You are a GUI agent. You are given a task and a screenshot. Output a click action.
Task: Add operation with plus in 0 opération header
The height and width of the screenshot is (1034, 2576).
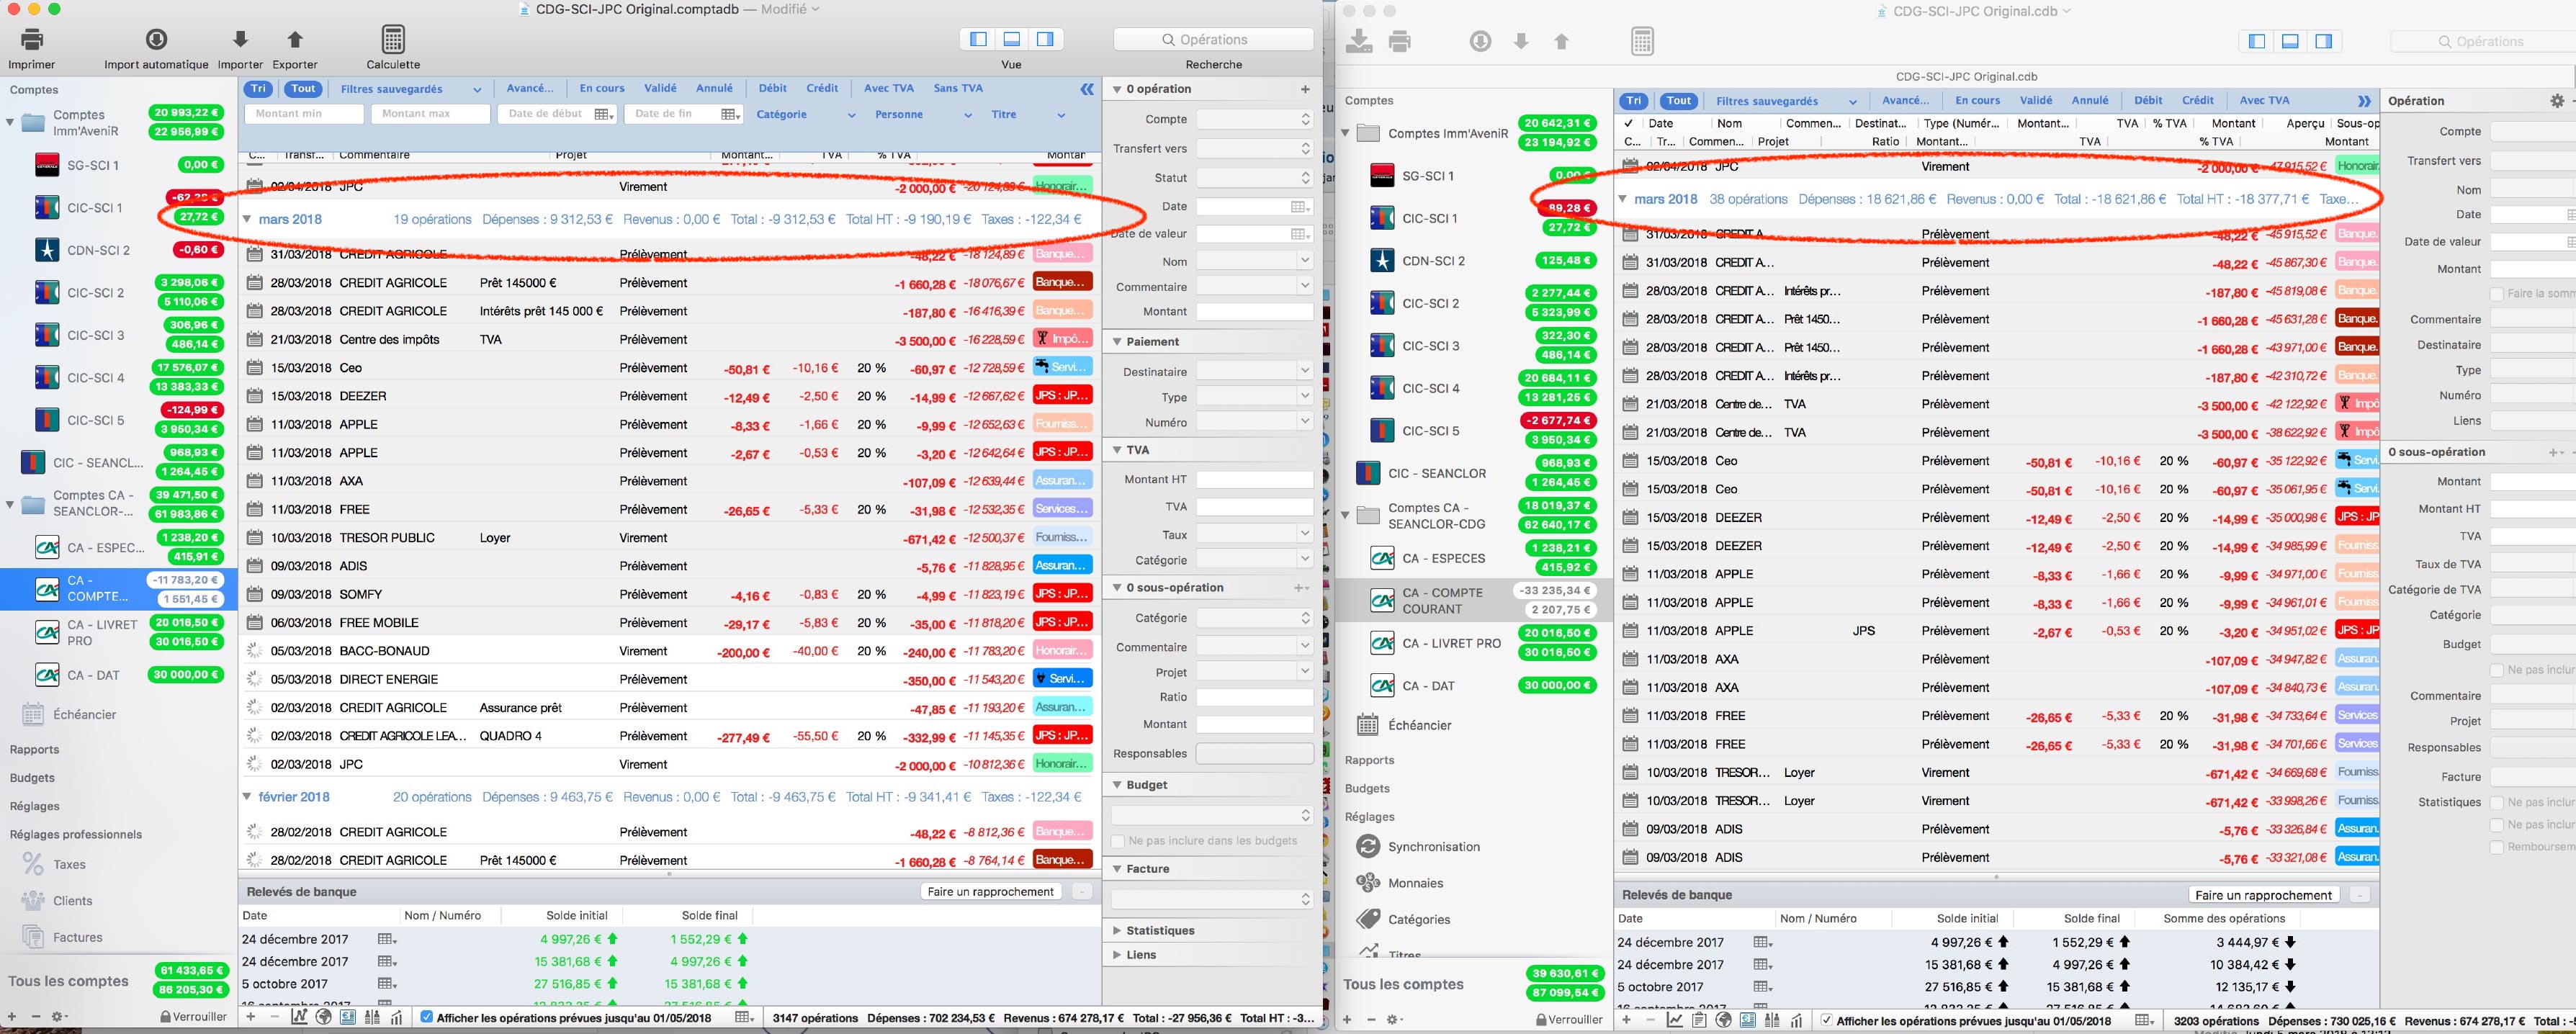(x=1305, y=89)
